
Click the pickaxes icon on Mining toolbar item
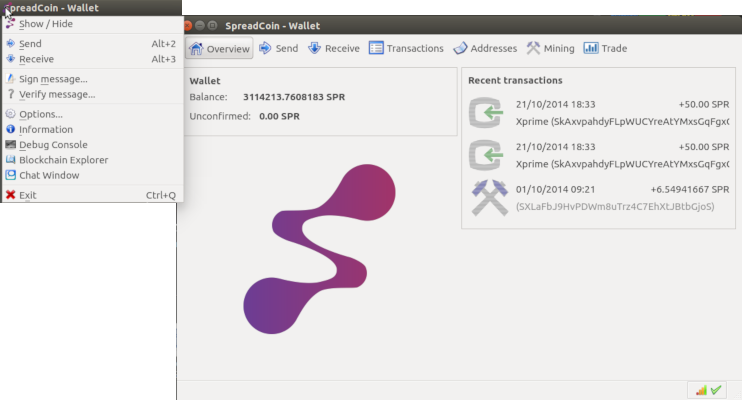point(533,48)
